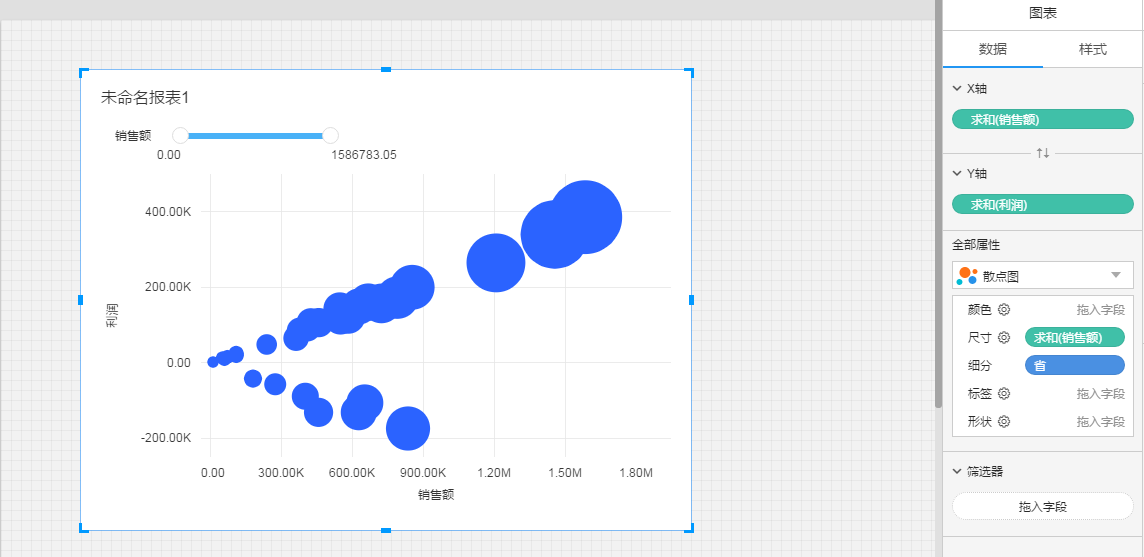Click the right panel vertical scrollbar

939,204
